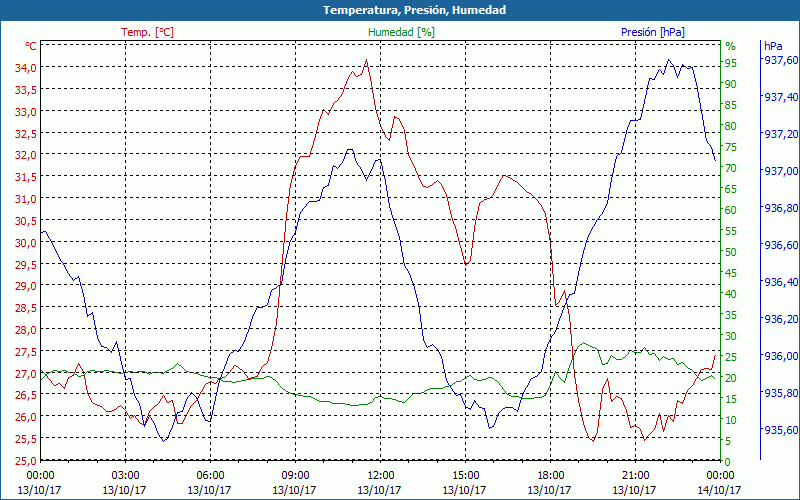
Task: Click '937,60' on the pressure axis
Action: point(780,60)
